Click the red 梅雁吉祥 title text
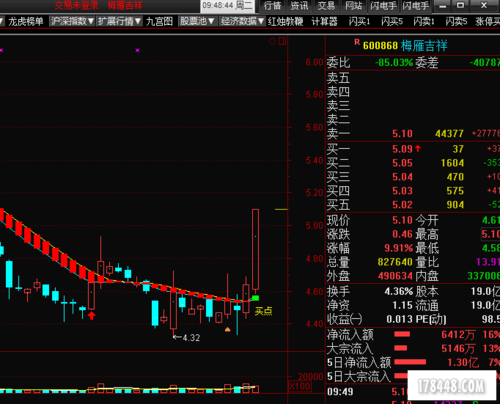 [x=125, y=6]
